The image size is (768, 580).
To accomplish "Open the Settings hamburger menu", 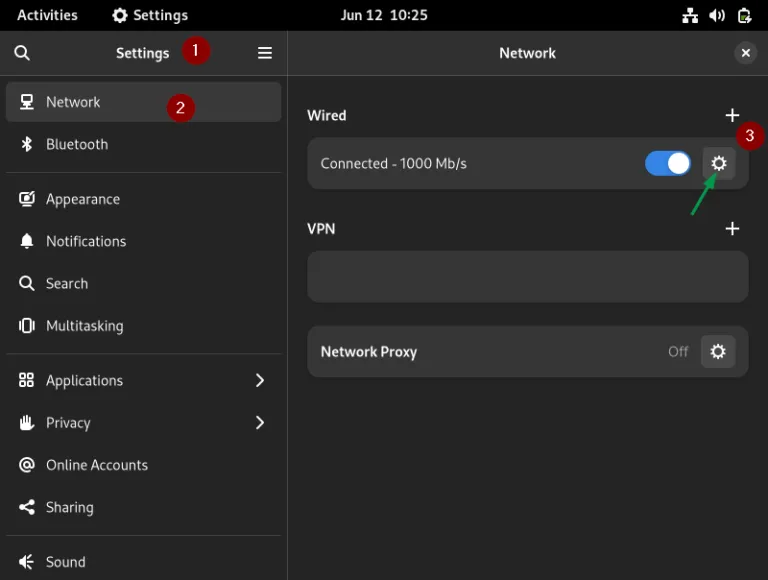I will [265, 52].
